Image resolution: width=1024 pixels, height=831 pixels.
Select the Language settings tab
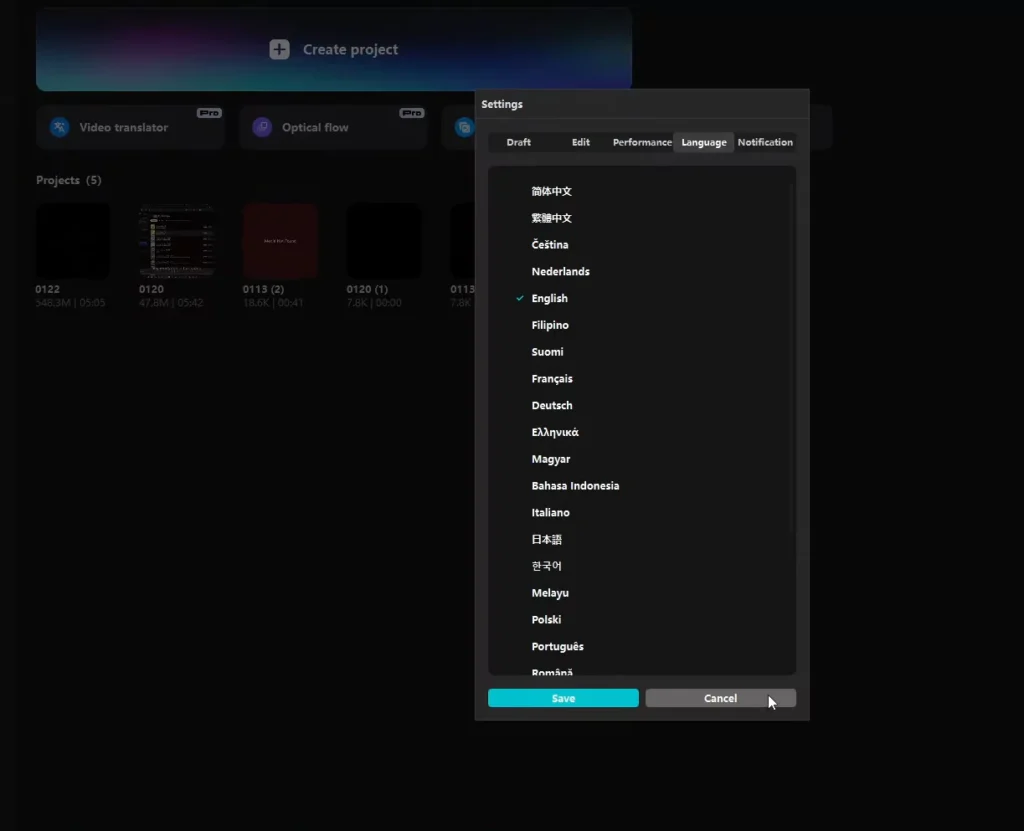[704, 142]
